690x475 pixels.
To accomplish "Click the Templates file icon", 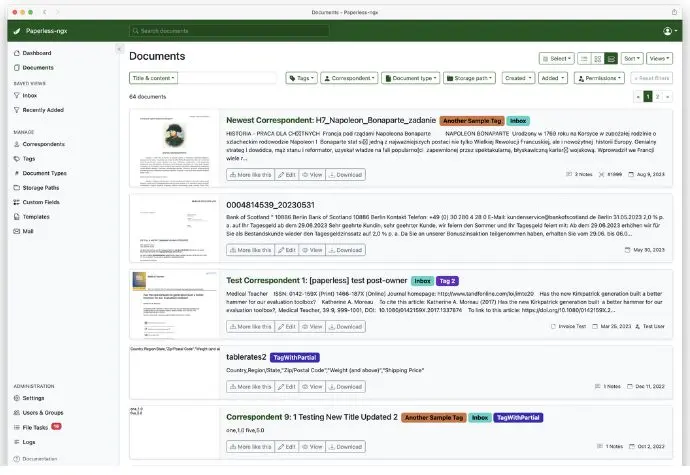I will tap(17, 217).
